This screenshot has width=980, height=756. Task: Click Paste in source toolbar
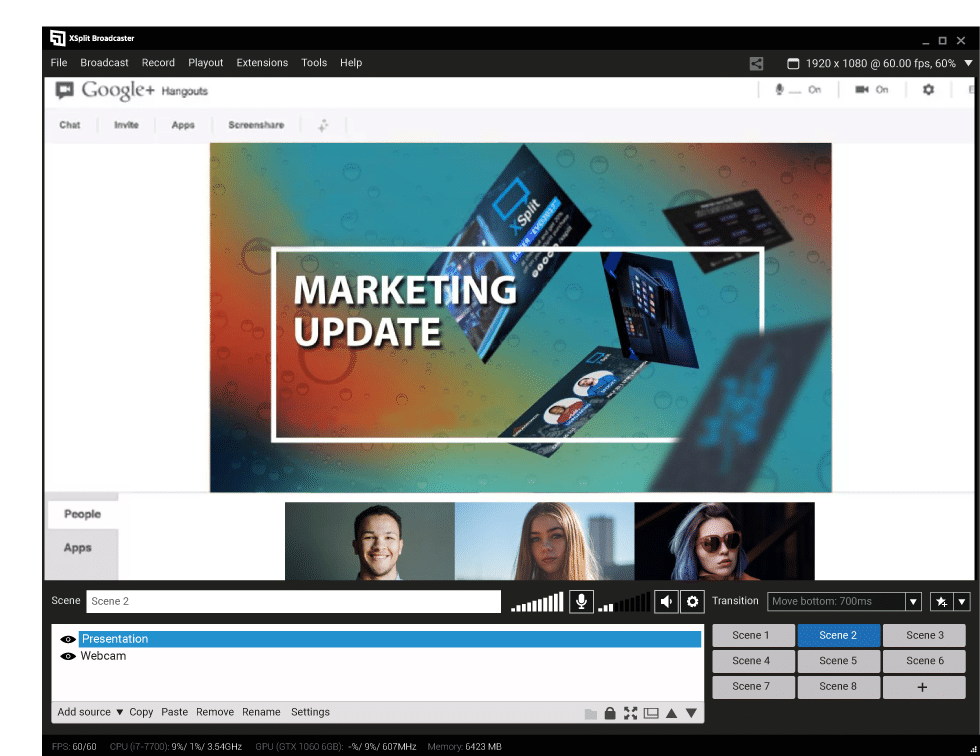174,712
